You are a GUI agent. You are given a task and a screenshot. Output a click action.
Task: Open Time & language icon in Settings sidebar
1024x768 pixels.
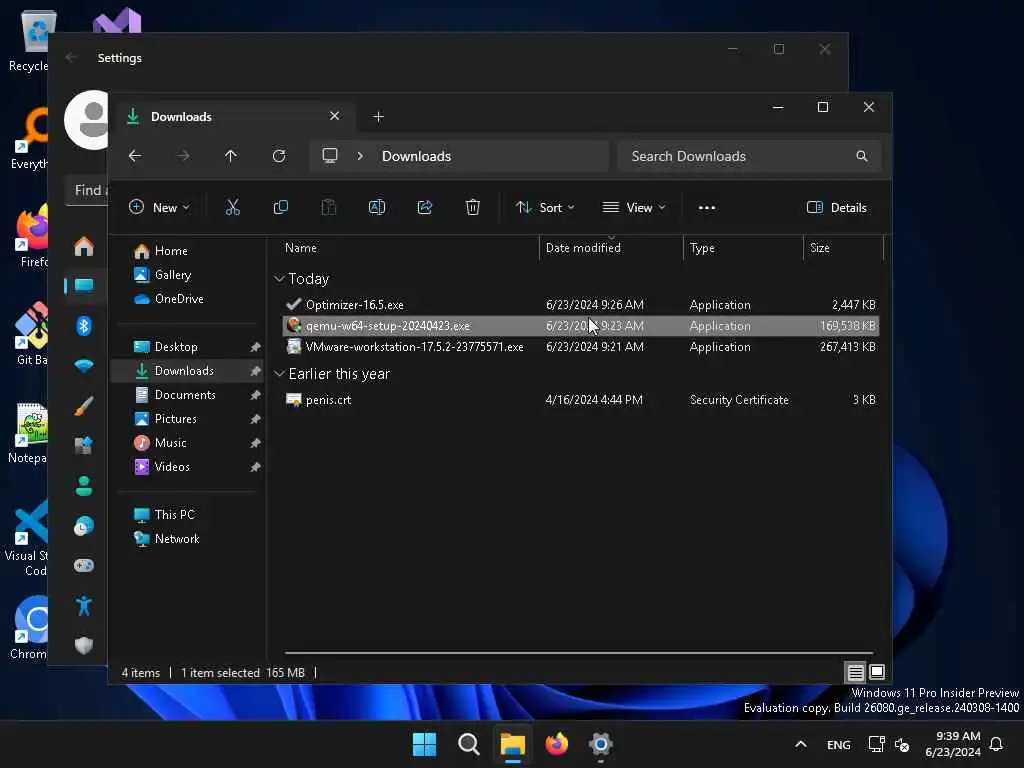point(84,526)
